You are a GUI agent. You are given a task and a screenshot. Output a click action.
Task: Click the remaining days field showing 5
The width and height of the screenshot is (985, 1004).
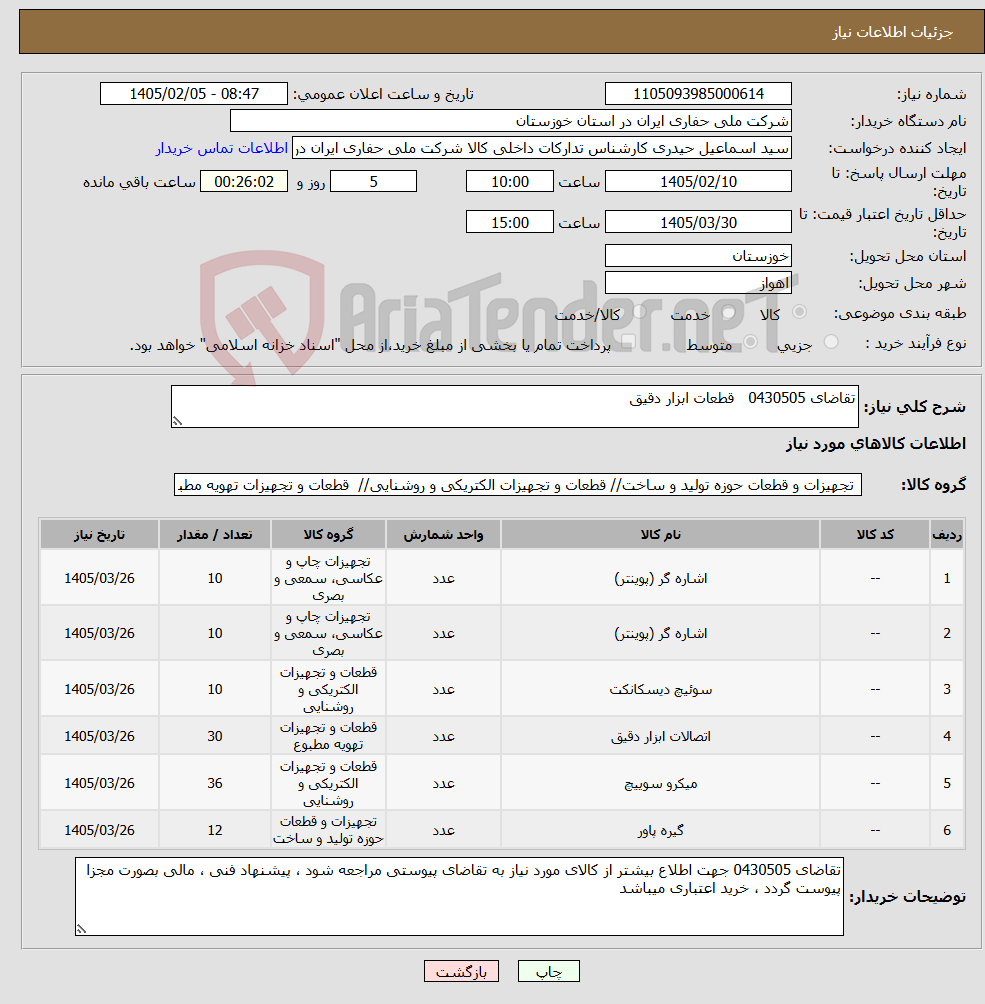tap(373, 182)
